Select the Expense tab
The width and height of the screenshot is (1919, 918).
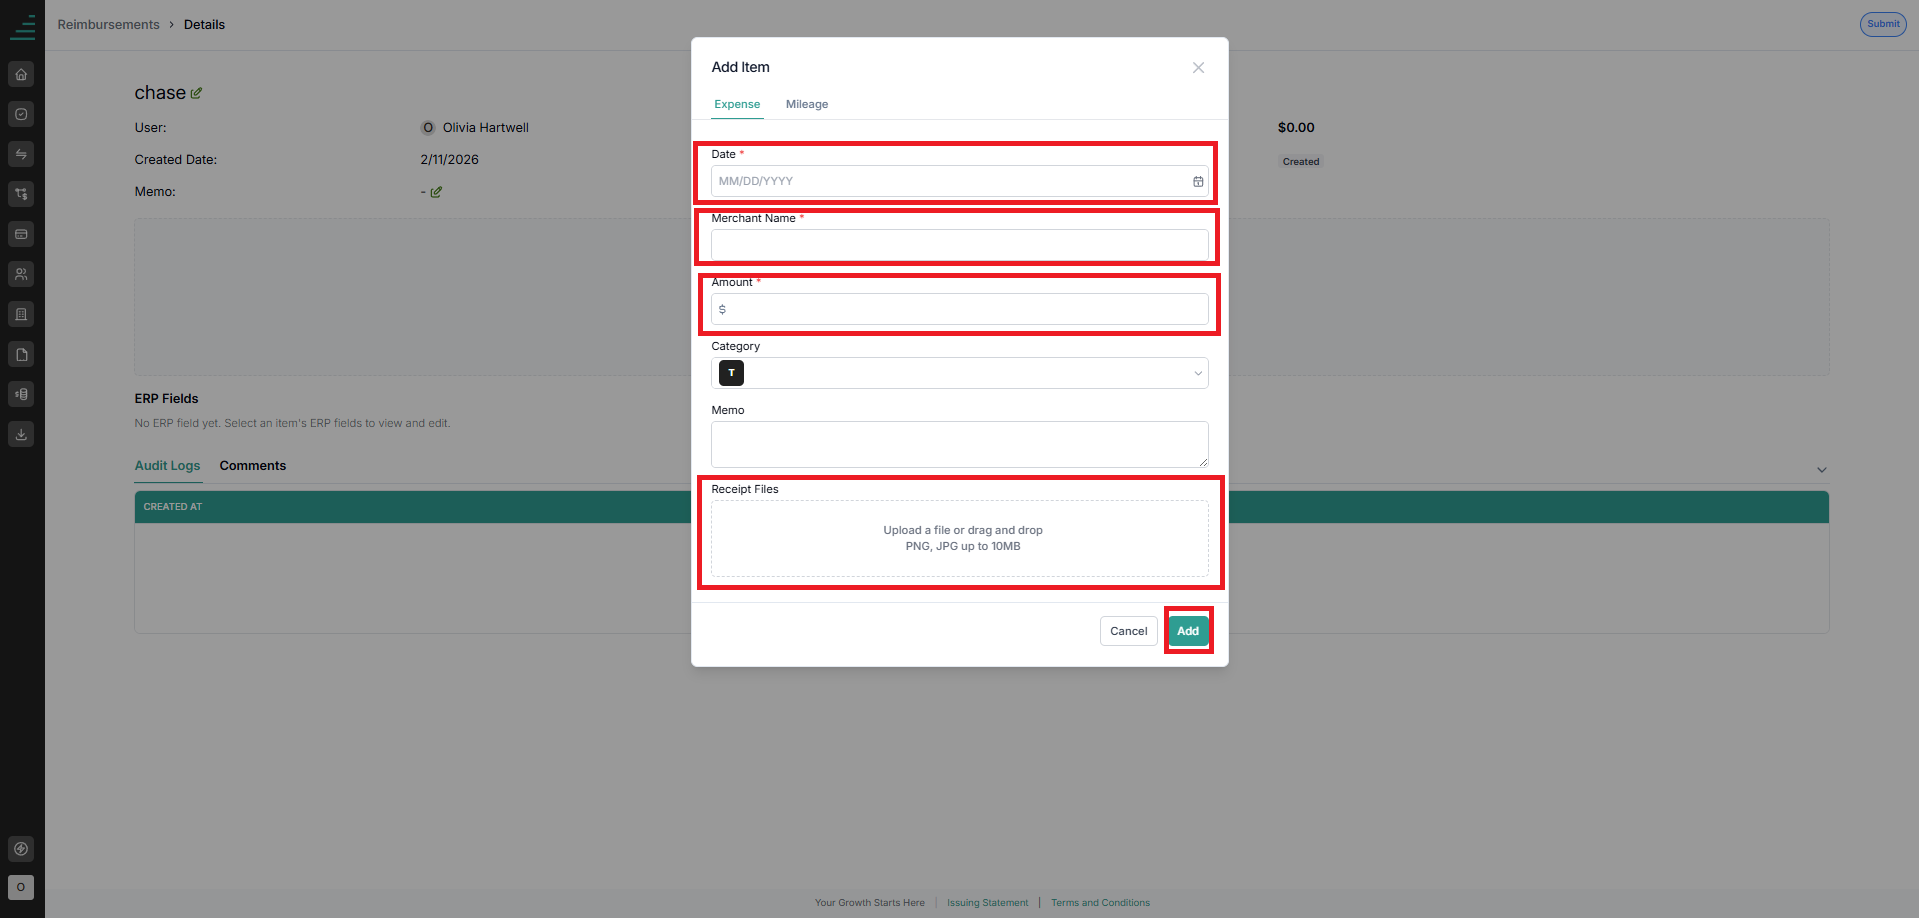[737, 104]
